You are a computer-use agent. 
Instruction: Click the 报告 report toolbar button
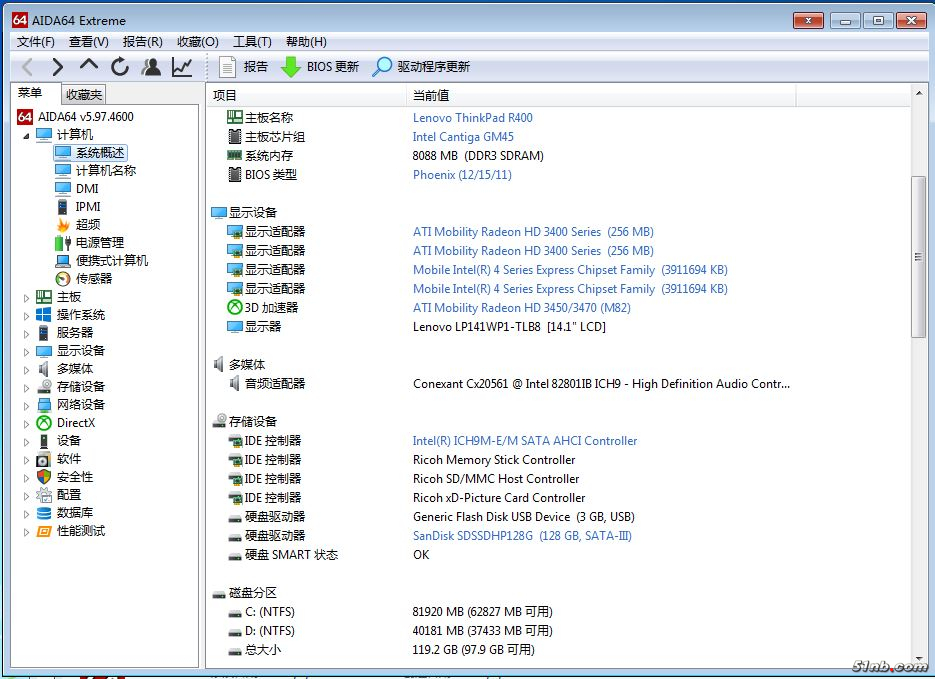click(243, 67)
